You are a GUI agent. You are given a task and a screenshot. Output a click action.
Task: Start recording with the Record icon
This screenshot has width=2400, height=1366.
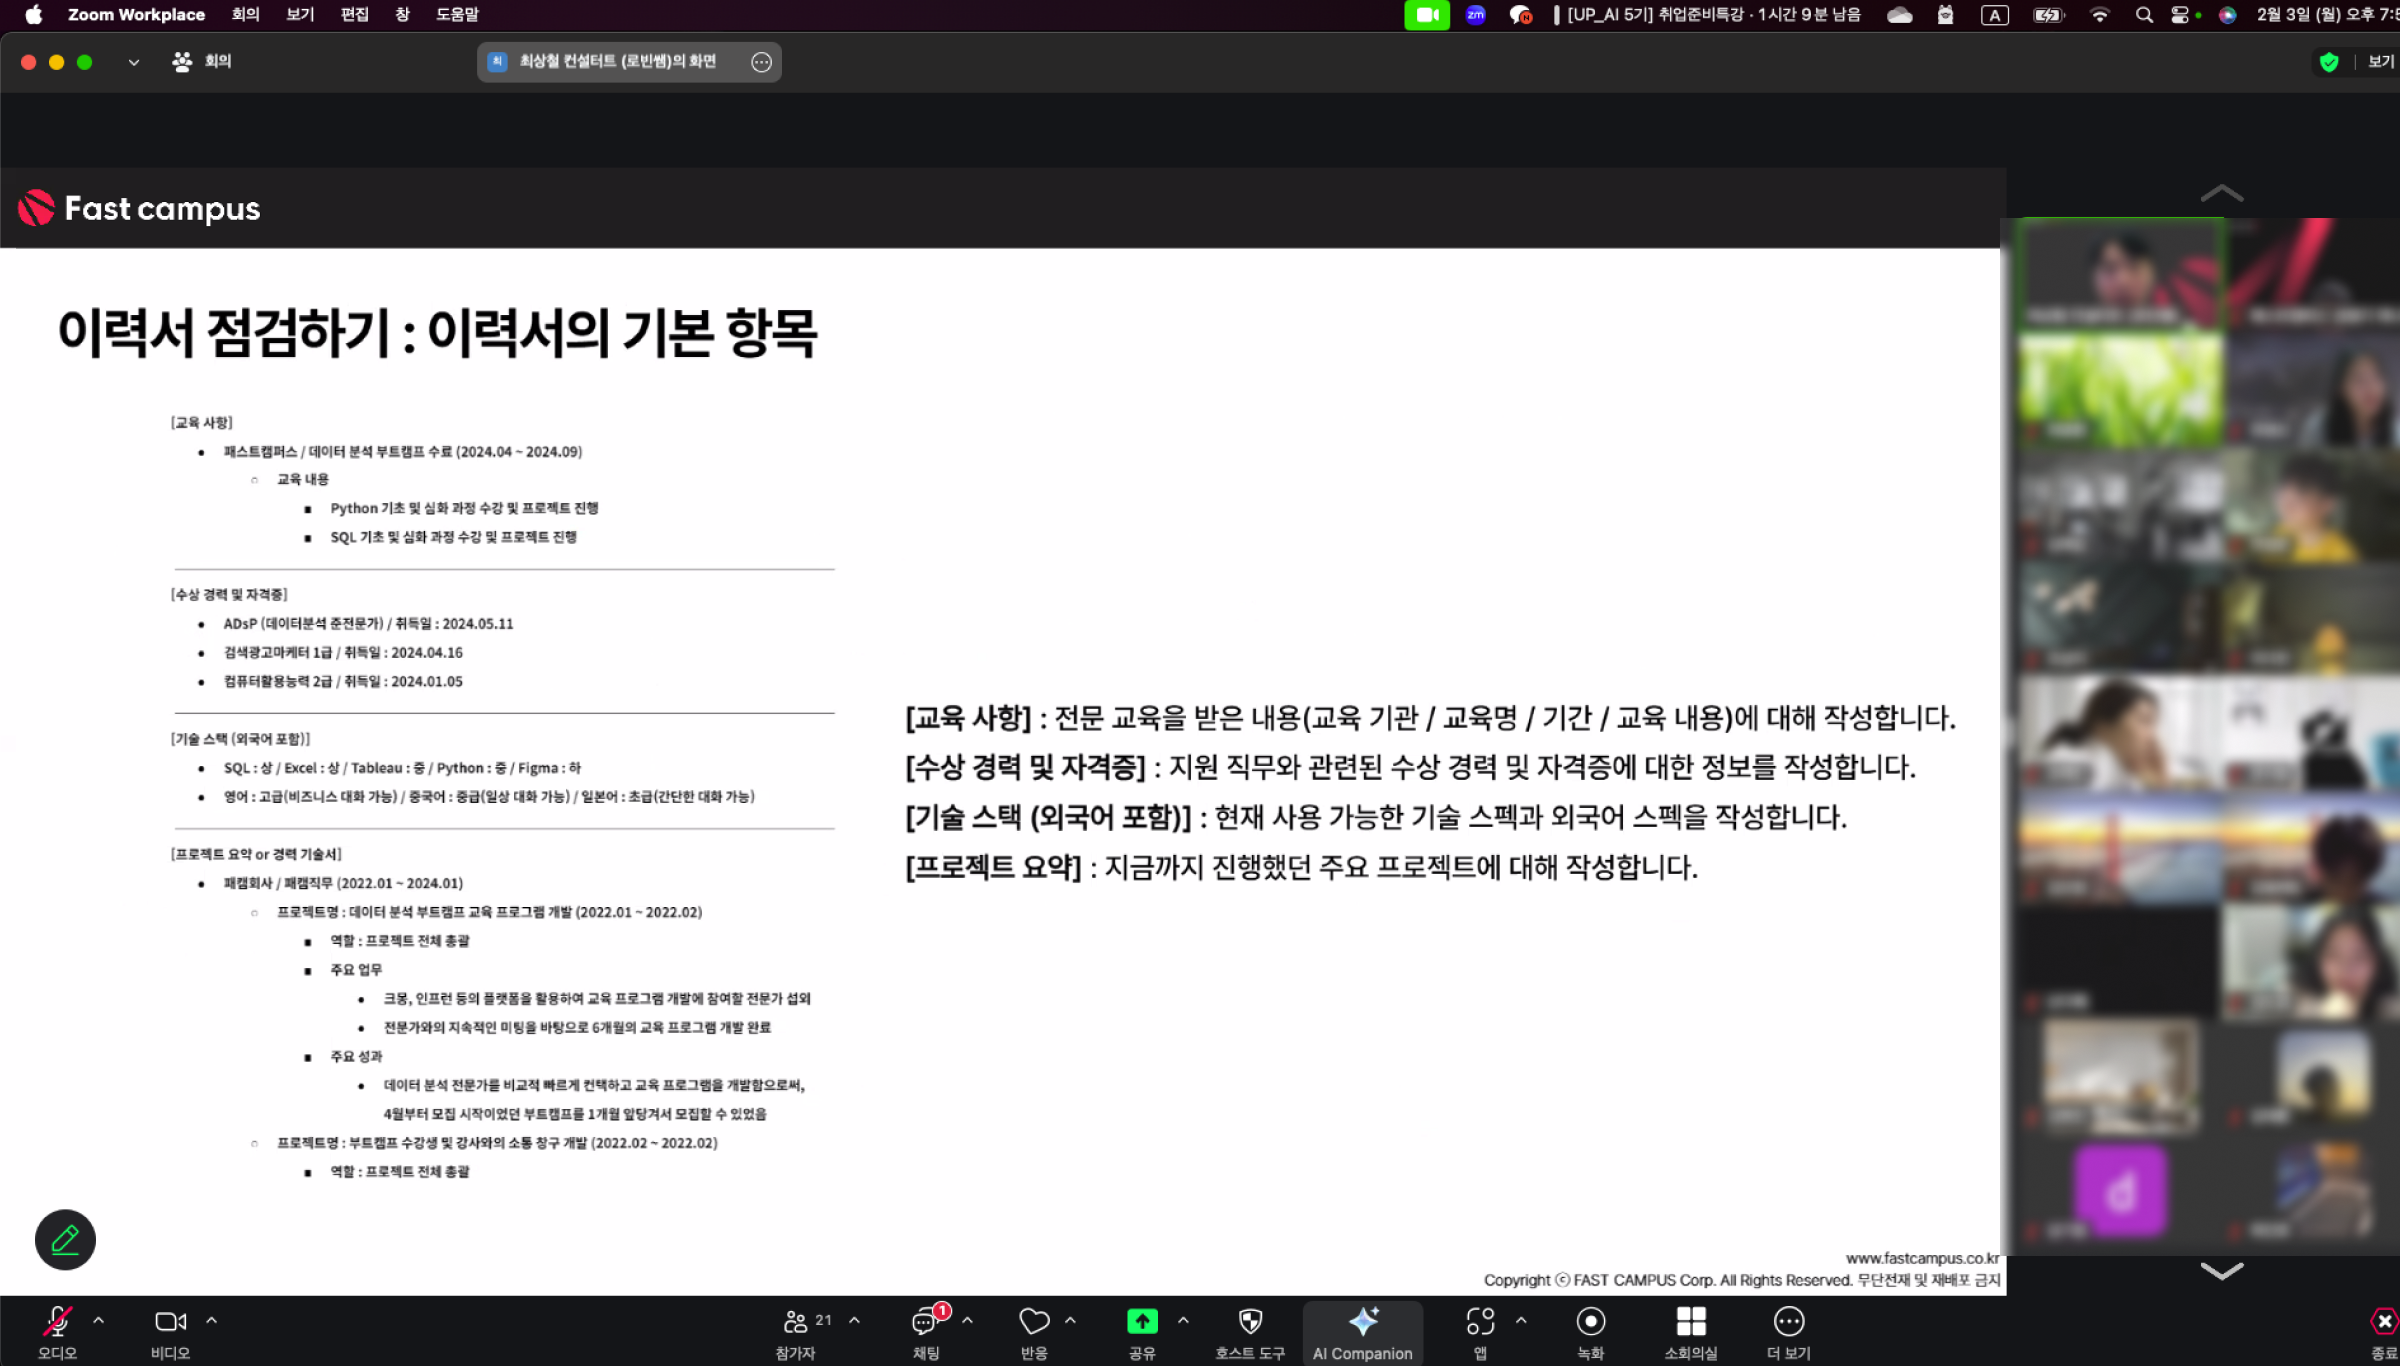1590,1322
